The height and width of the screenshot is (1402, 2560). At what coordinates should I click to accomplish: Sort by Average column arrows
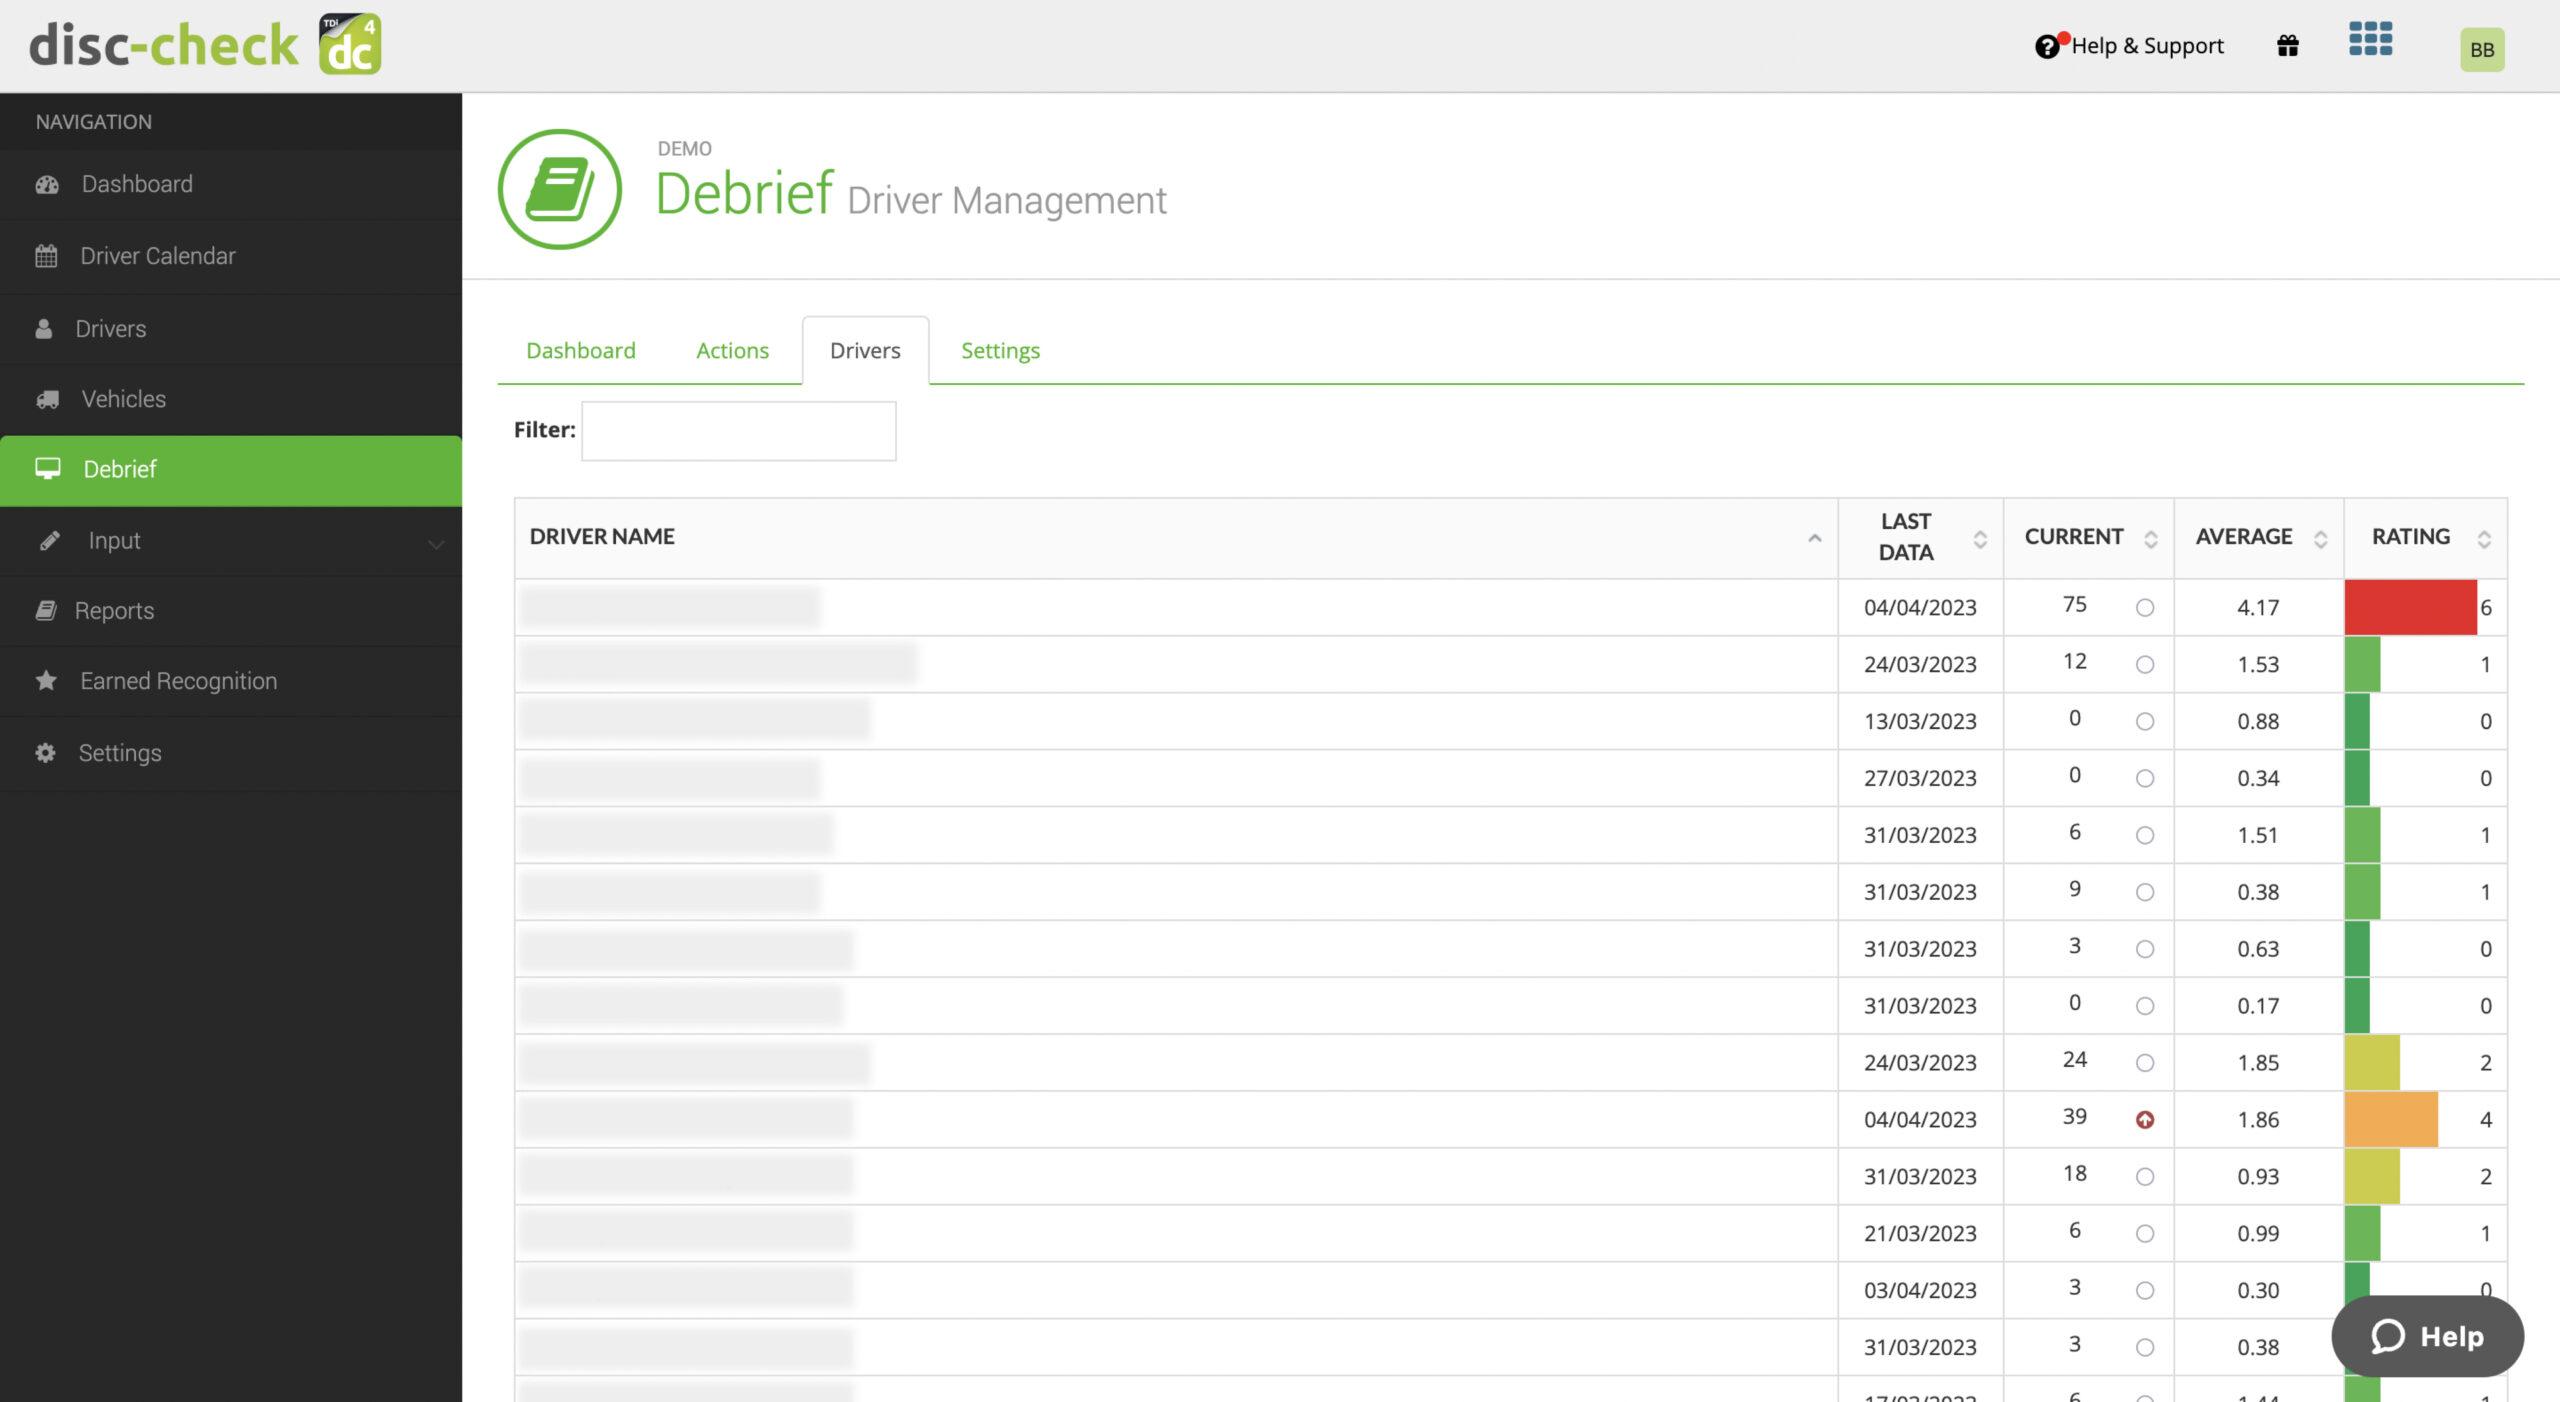pyautogui.click(x=2320, y=539)
